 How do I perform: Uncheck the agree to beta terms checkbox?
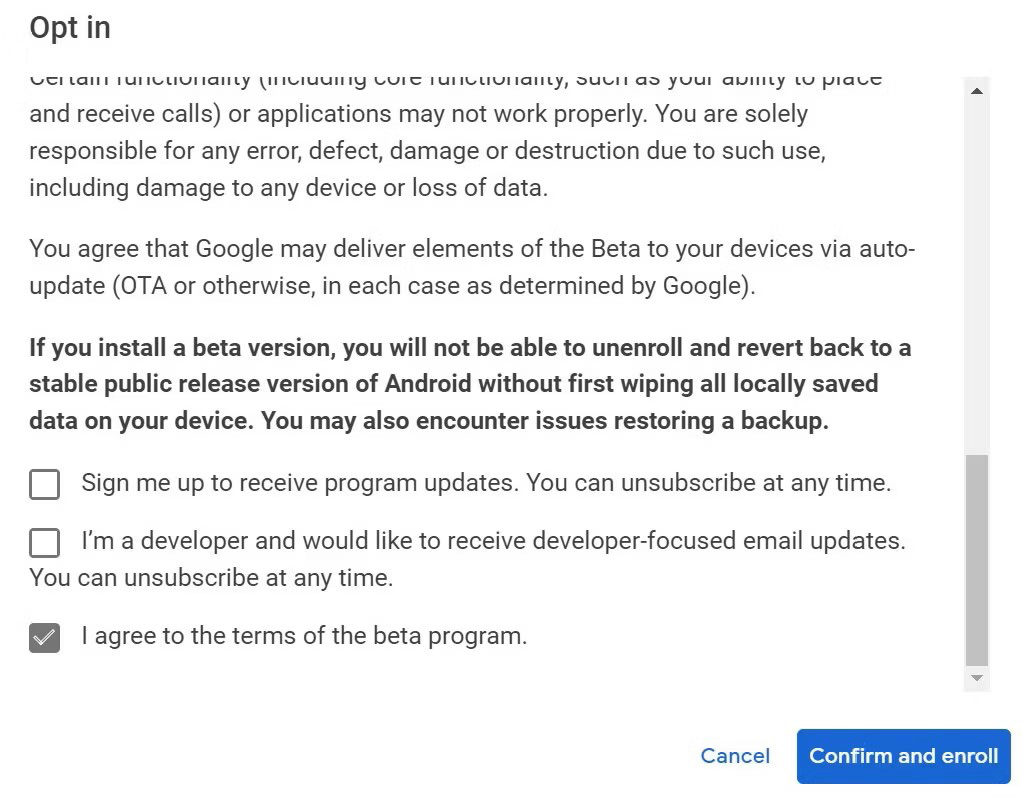(44, 638)
